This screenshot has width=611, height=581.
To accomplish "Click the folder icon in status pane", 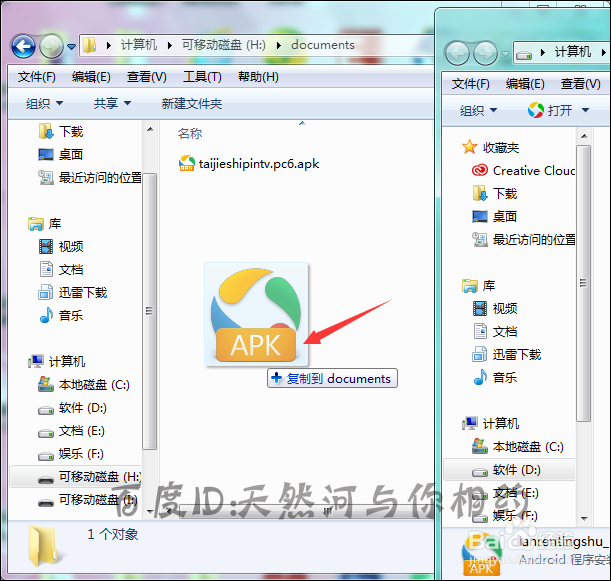I will coord(44,546).
